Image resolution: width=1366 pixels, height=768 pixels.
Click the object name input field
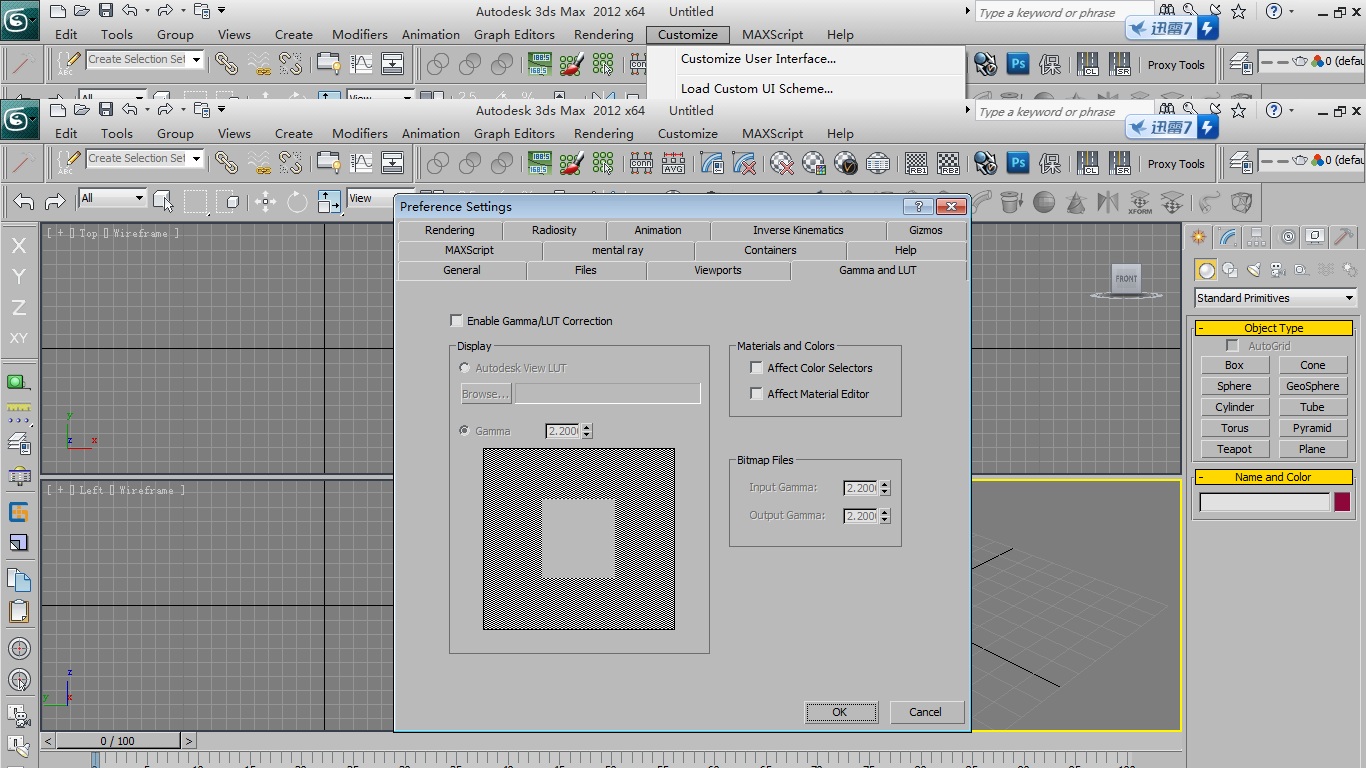[x=1265, y=502]
